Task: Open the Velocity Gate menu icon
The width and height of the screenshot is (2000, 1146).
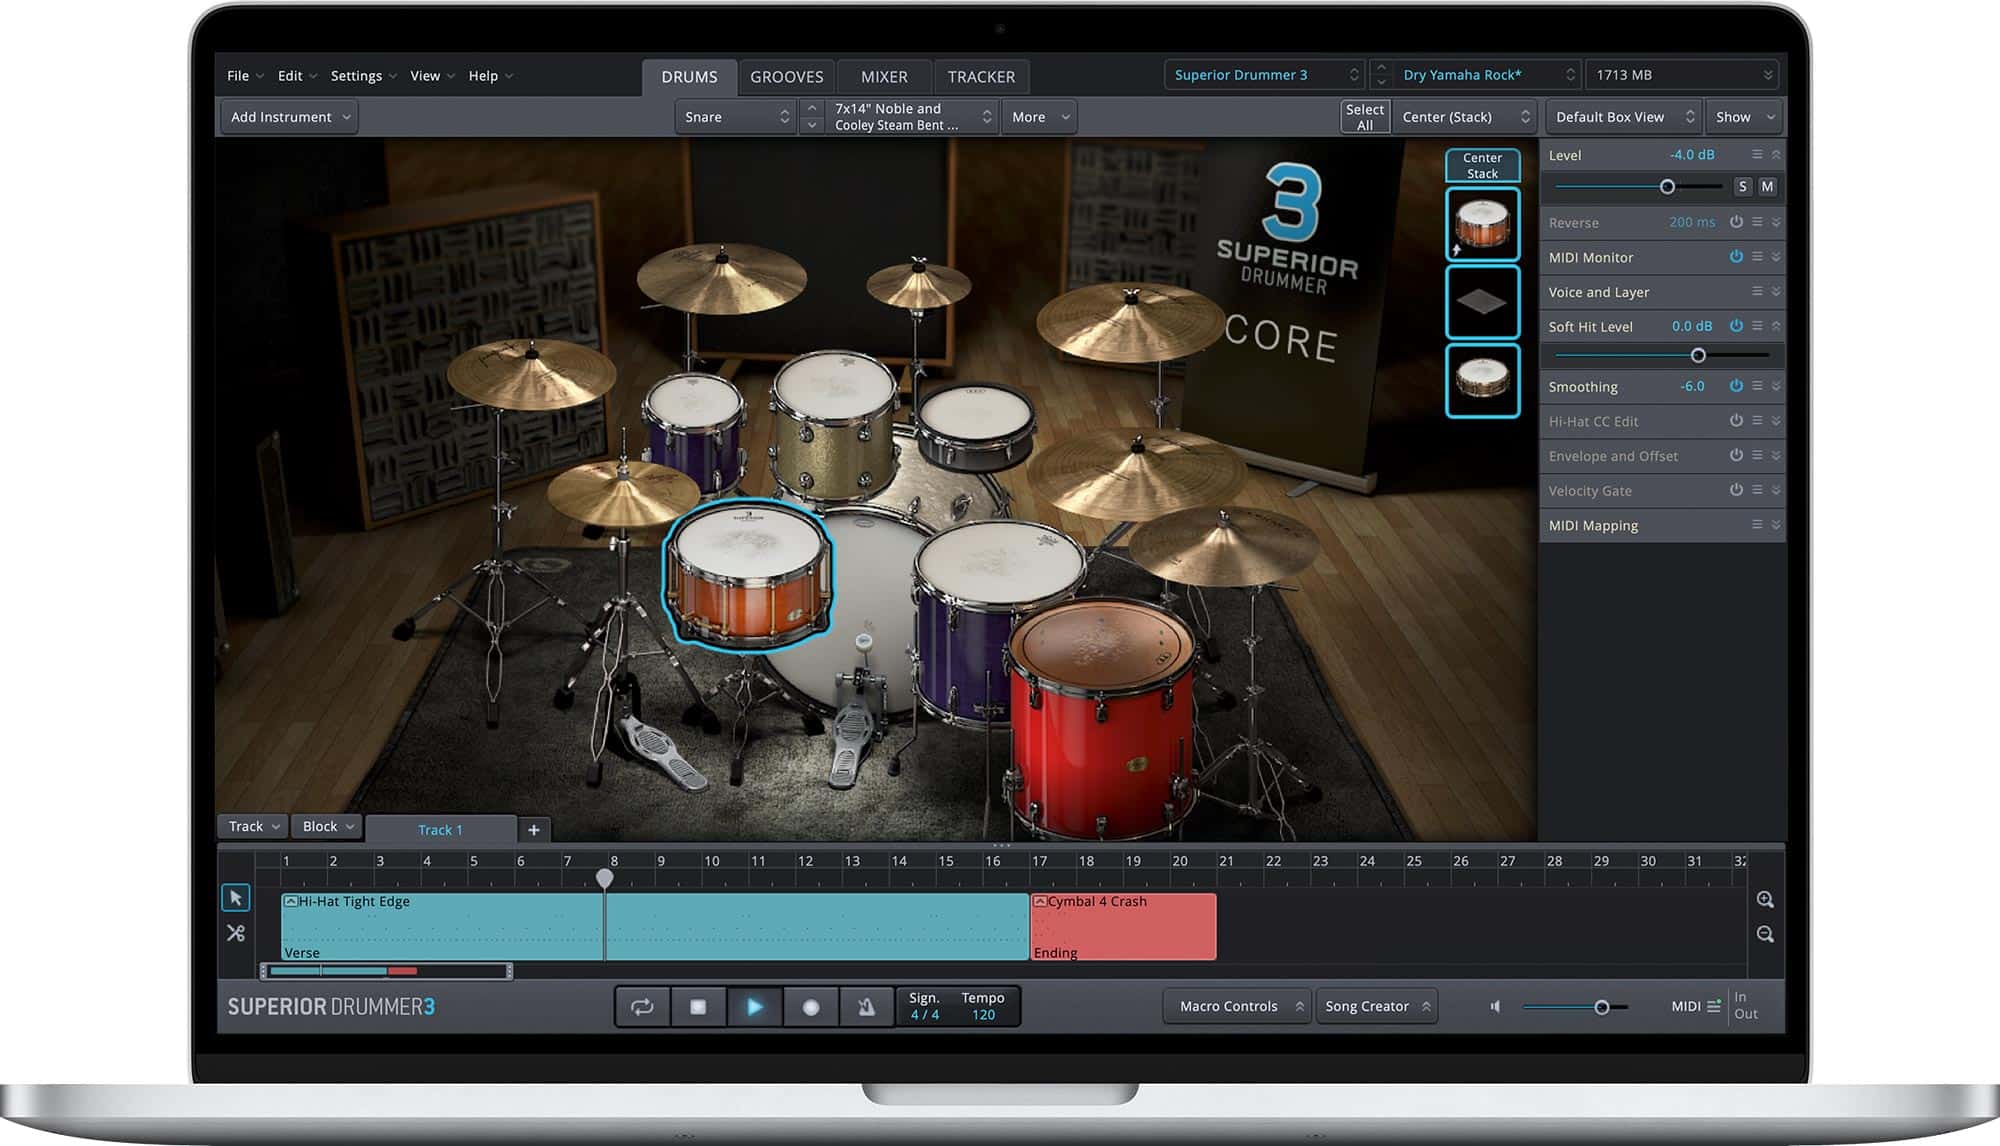Action: [1757, 489]
